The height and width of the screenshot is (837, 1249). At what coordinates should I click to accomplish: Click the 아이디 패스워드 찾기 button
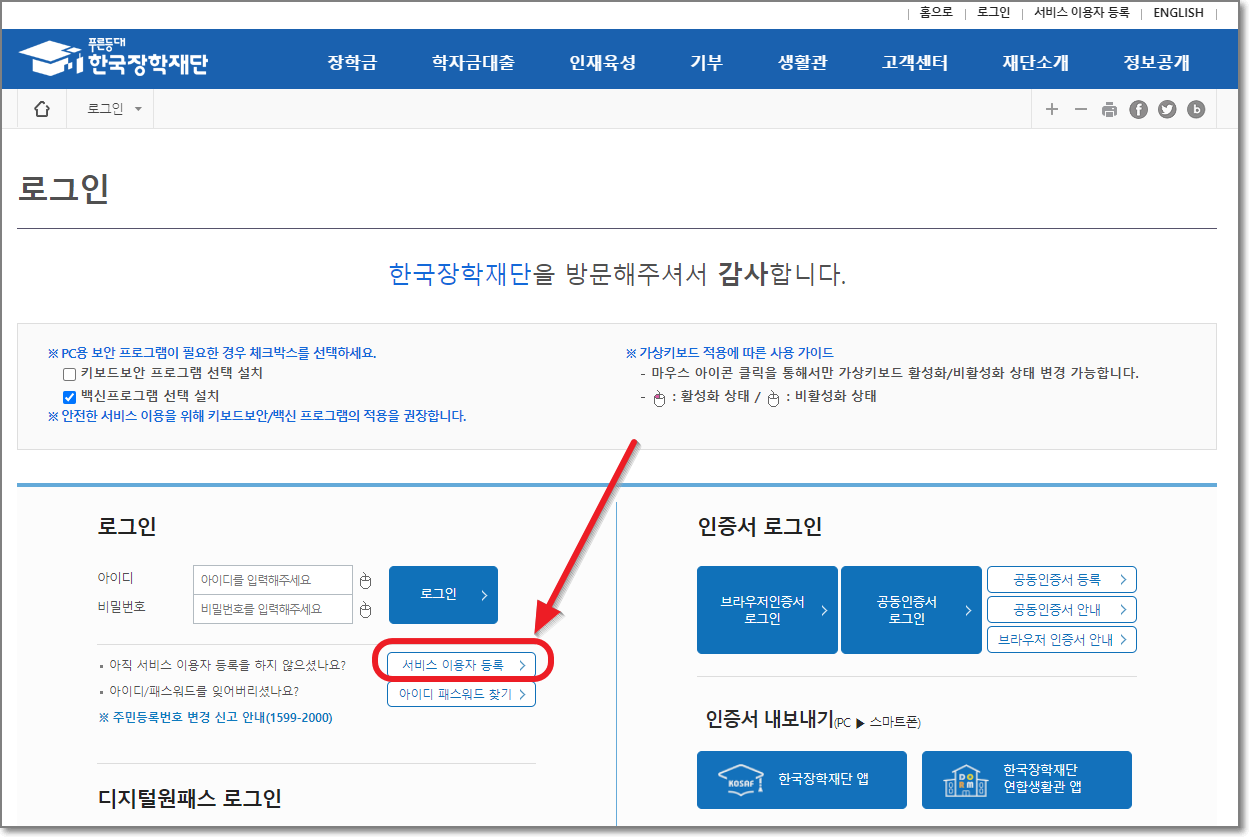pyautogui.click(x=461, y=694)
